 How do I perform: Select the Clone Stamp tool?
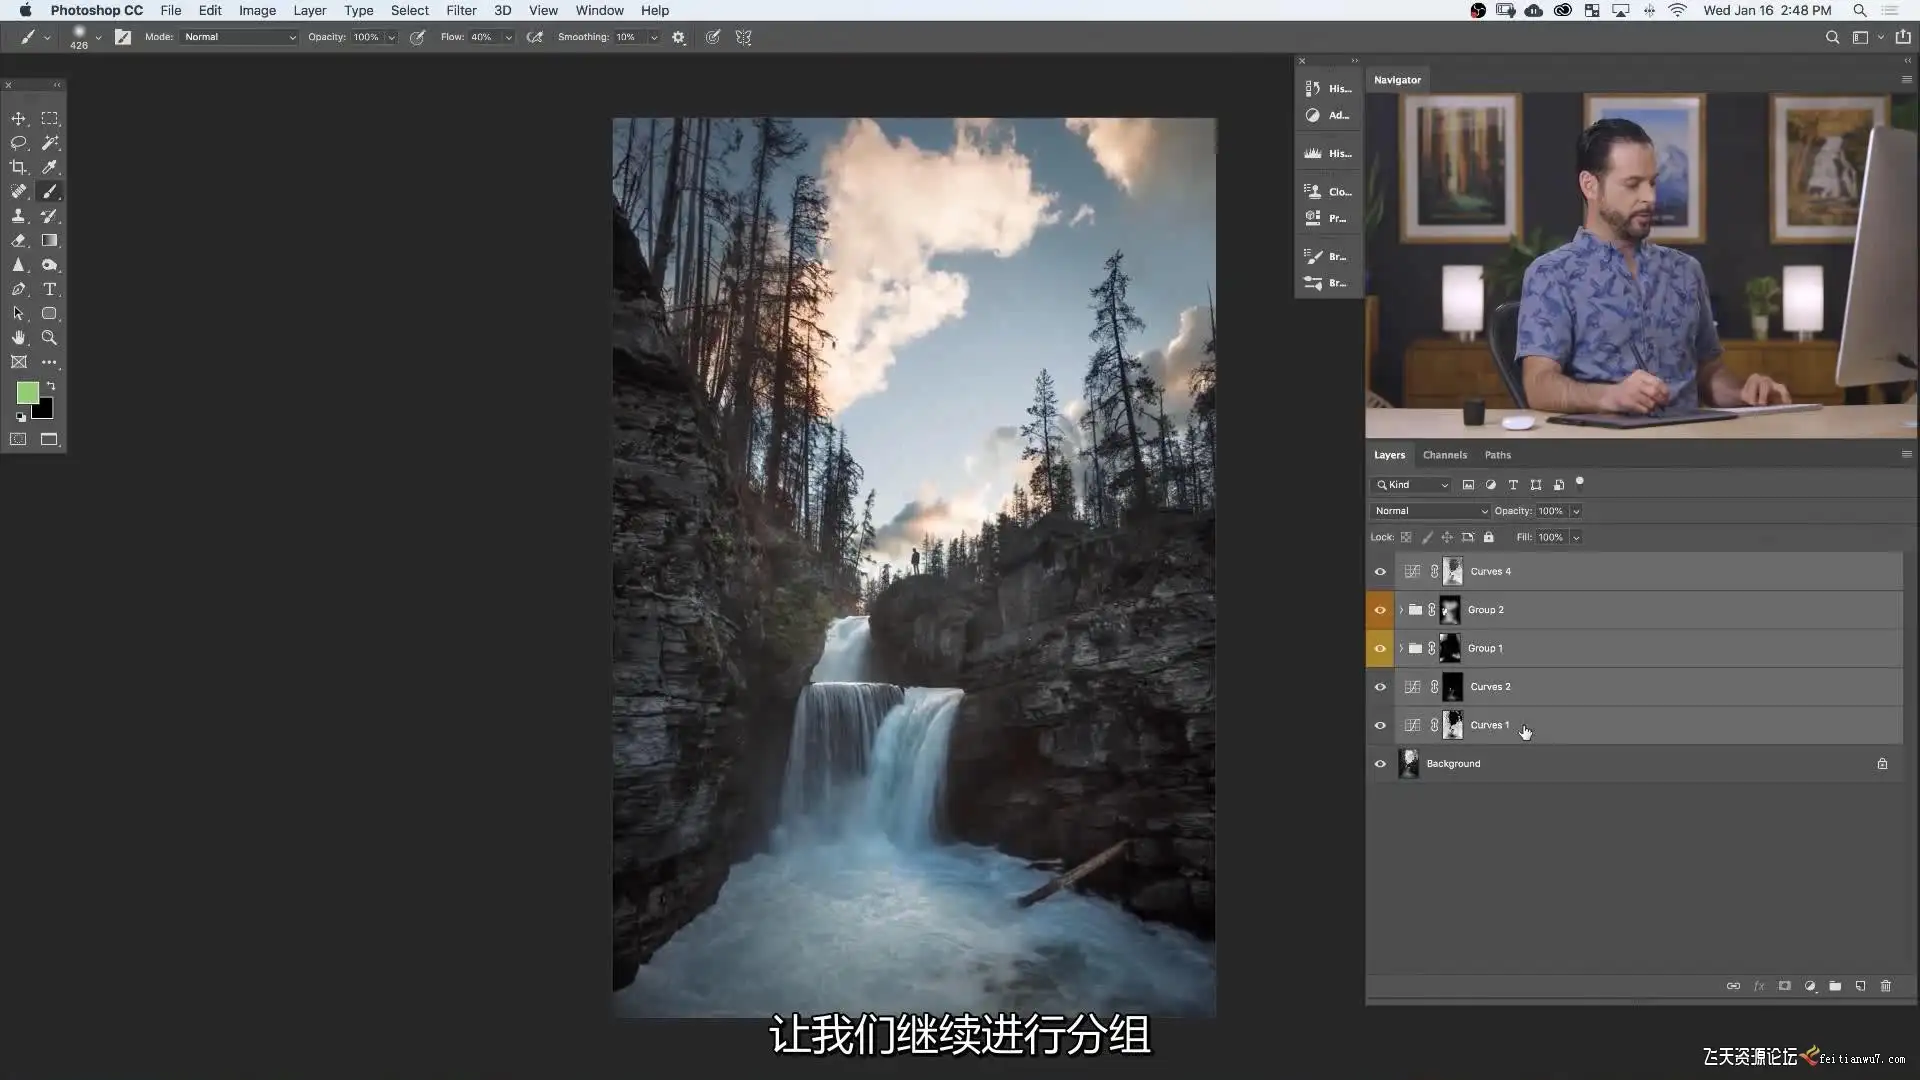pyautogui.click(x=18, y=216)
